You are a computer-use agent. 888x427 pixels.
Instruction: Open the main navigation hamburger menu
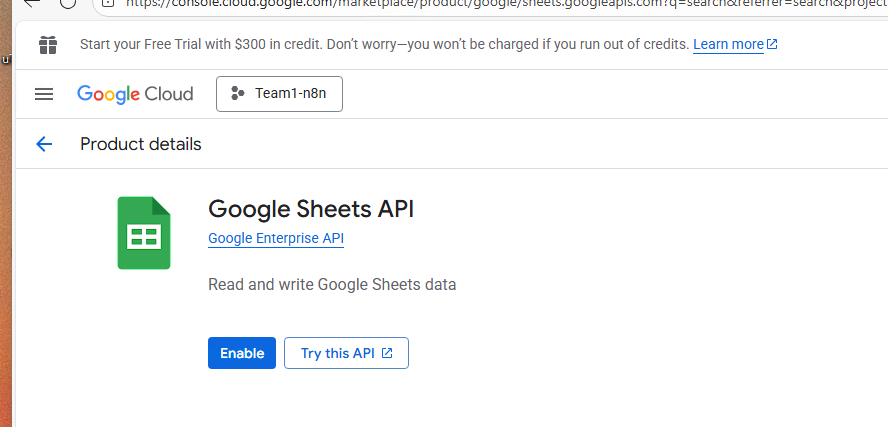tap(43, 94)
